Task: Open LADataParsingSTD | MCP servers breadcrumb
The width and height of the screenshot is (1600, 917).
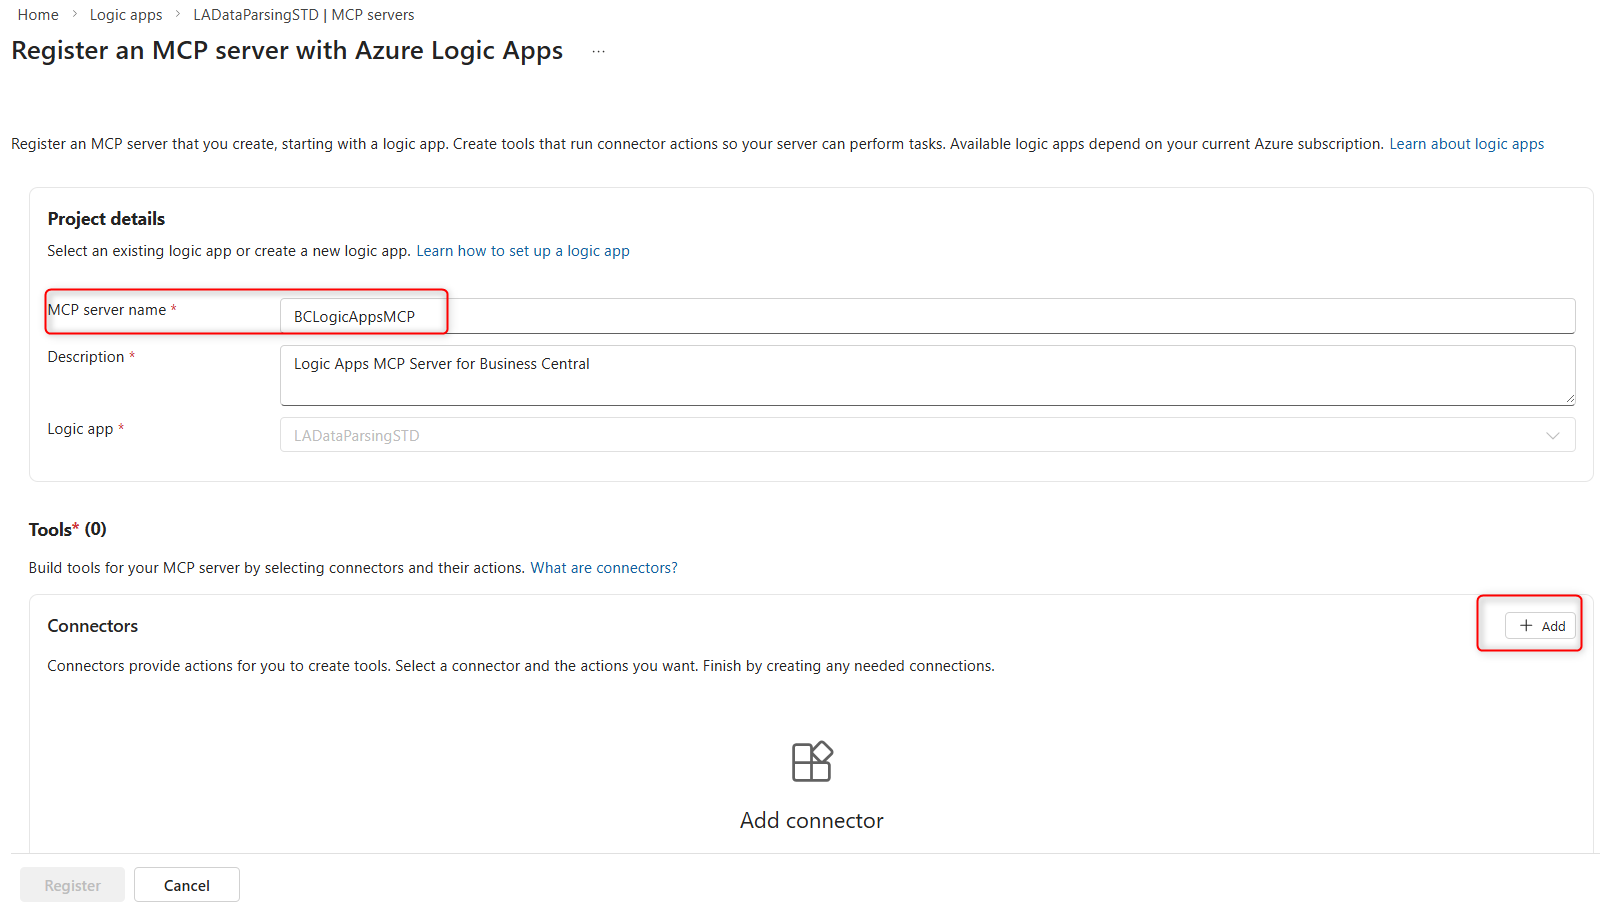Action: [303, 15]
